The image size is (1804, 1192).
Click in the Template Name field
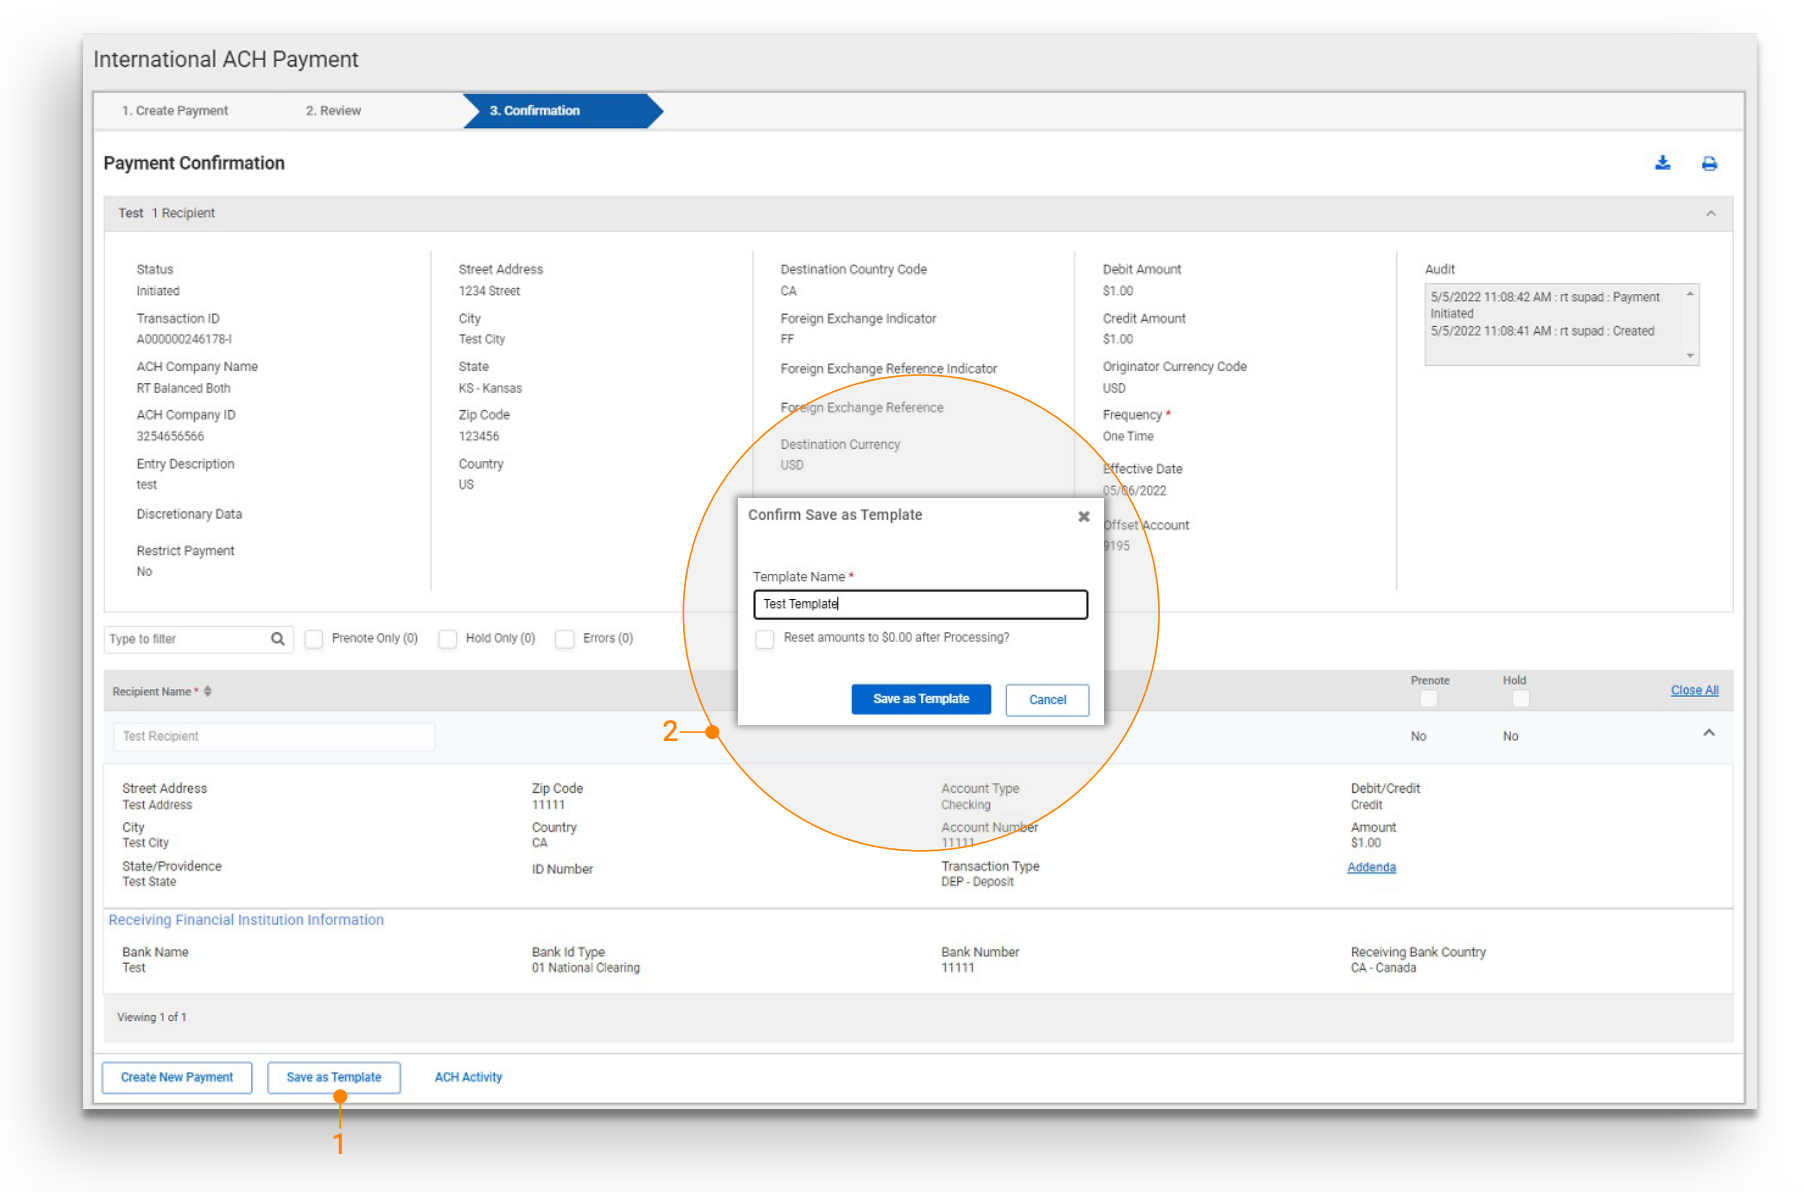(920, 604)
